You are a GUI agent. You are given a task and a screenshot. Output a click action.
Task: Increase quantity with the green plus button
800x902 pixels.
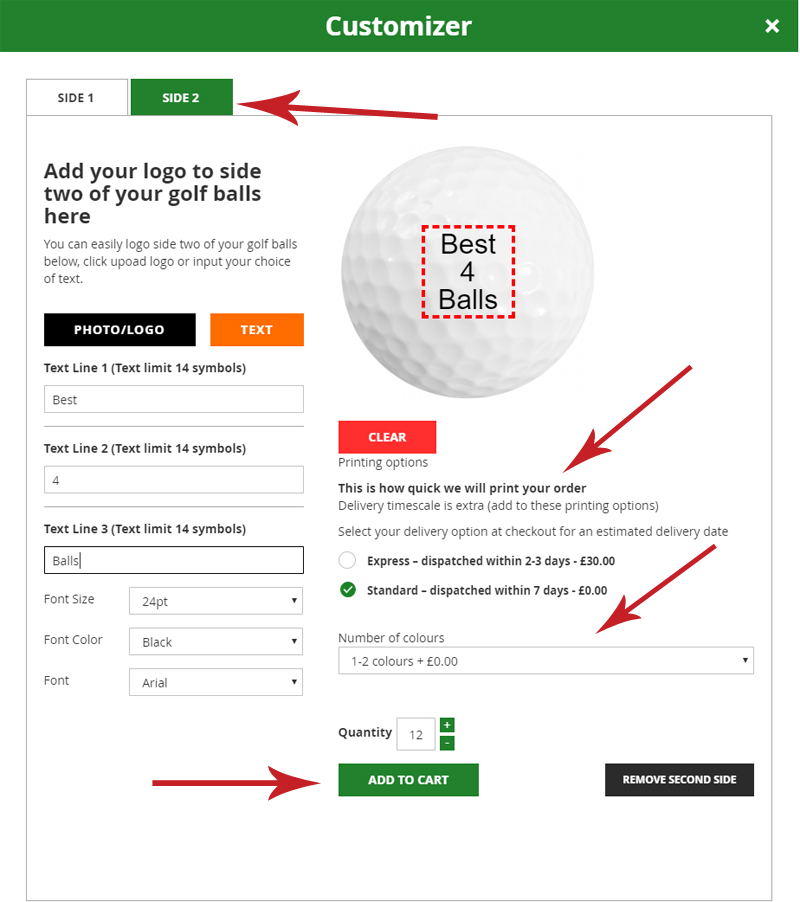(x=447, y=725)
